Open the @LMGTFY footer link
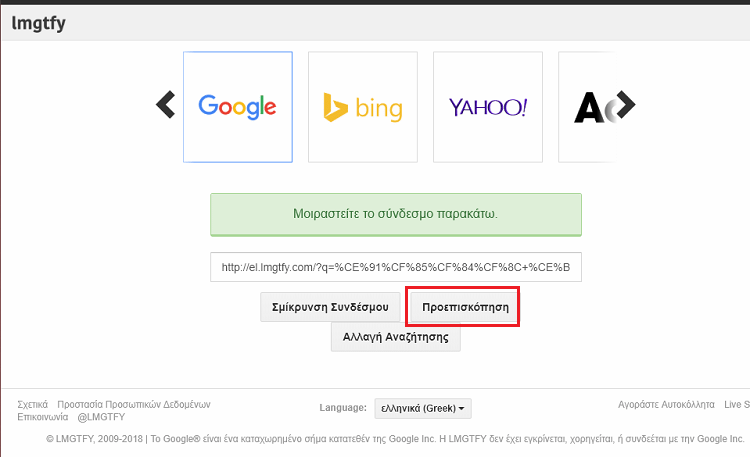This screenshot has width=750, height=457. [x=101, y=417]
